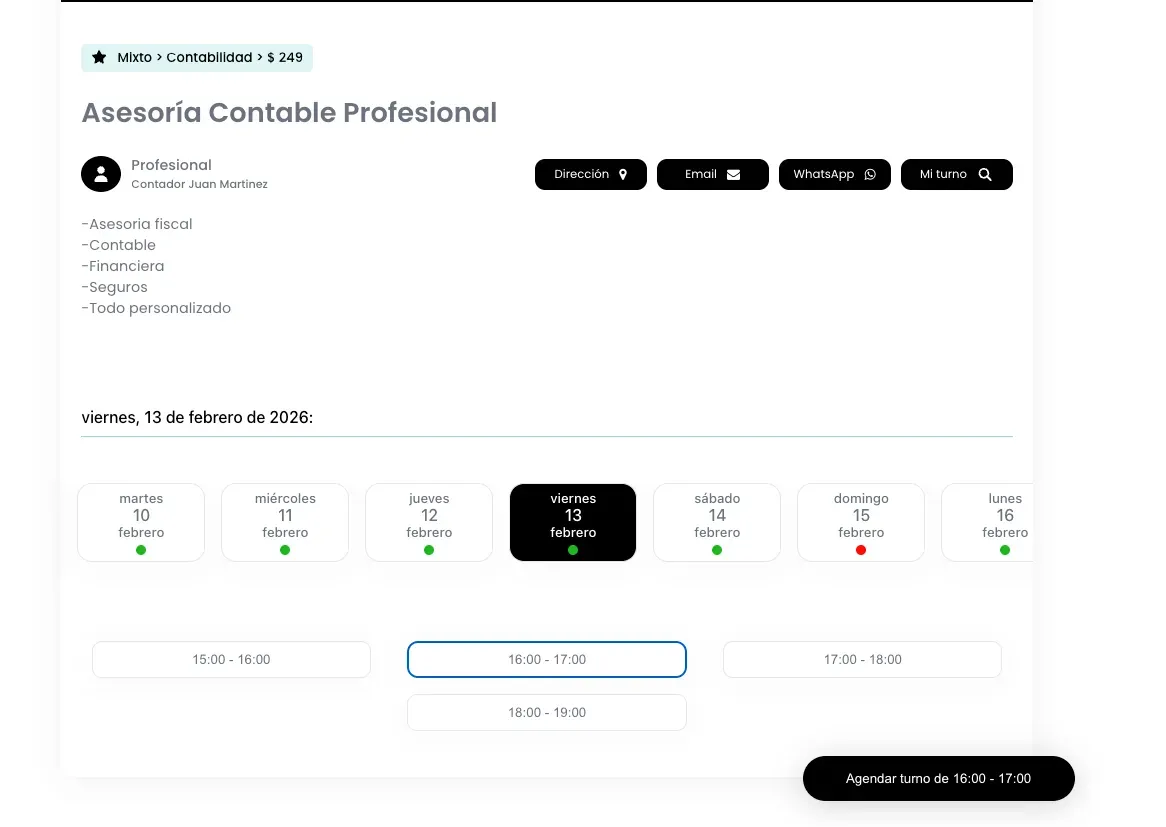
Task: Switch to the sábado 14 febrero date
Action: (717, 522)
